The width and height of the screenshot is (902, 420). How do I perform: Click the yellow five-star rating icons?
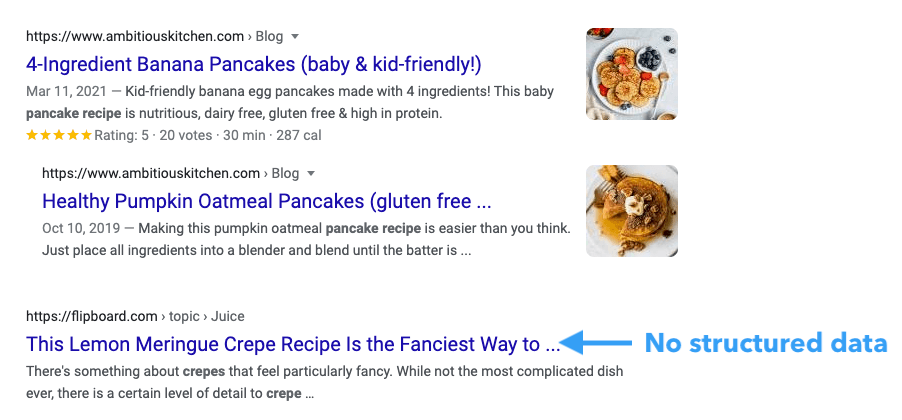pyautogui.click(x=59, y=136)
